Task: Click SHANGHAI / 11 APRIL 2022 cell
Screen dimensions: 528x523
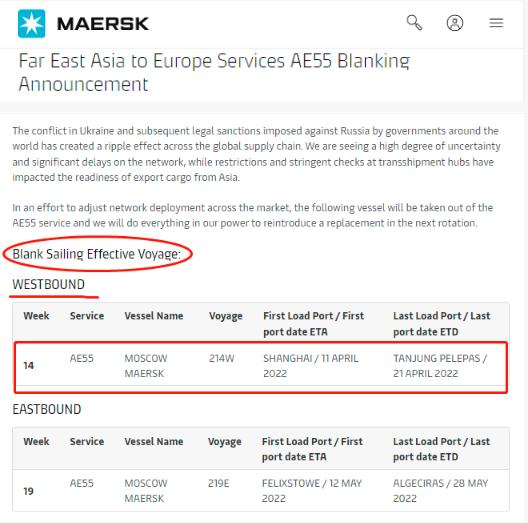Action: point(311,366)
